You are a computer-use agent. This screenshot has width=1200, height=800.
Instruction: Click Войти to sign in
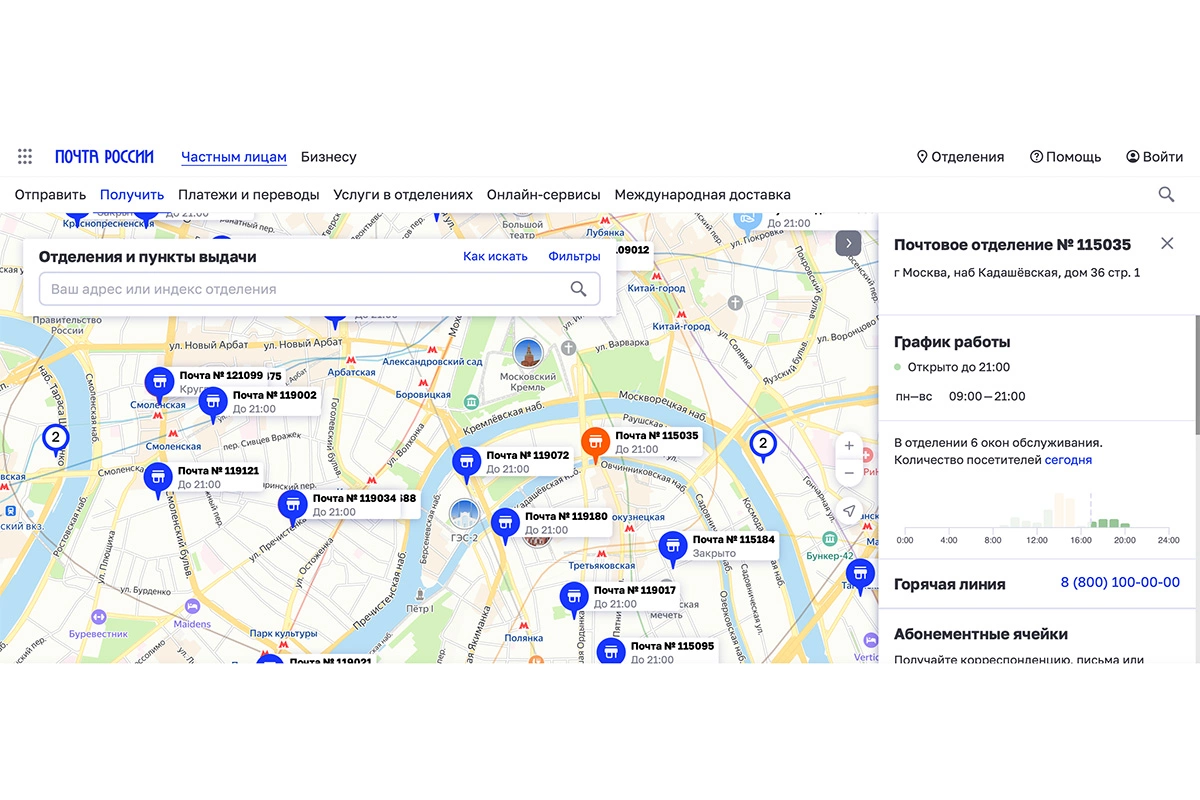[1154, 157]
